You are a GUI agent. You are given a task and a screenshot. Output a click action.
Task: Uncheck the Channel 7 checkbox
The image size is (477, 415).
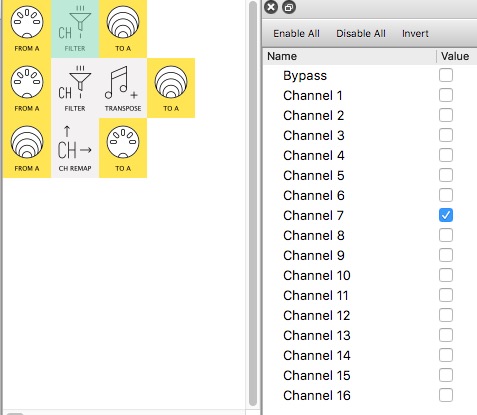coord(446,215)
